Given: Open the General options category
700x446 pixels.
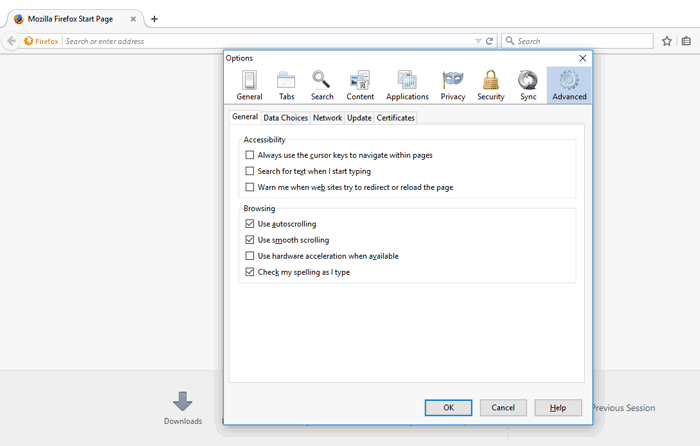Looking at the screenshot, I should coord(249,85).
